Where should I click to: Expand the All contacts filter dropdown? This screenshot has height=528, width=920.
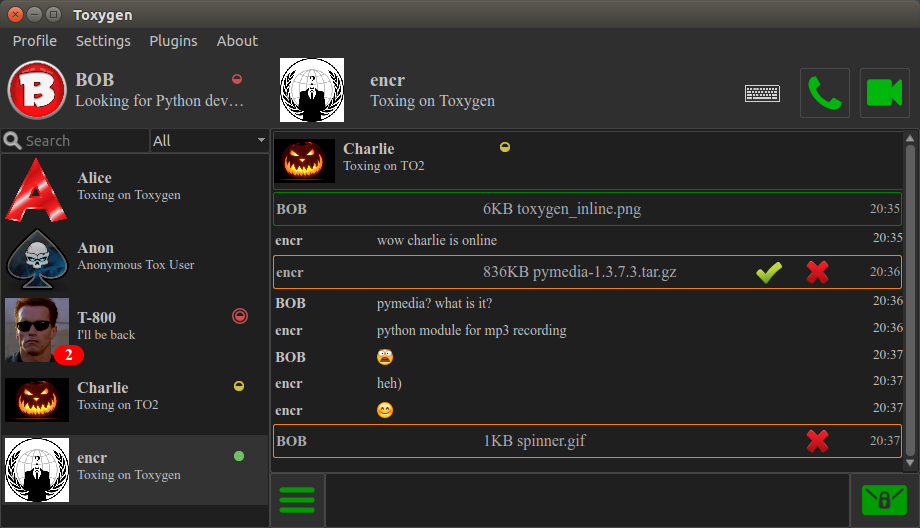[209, 141]
